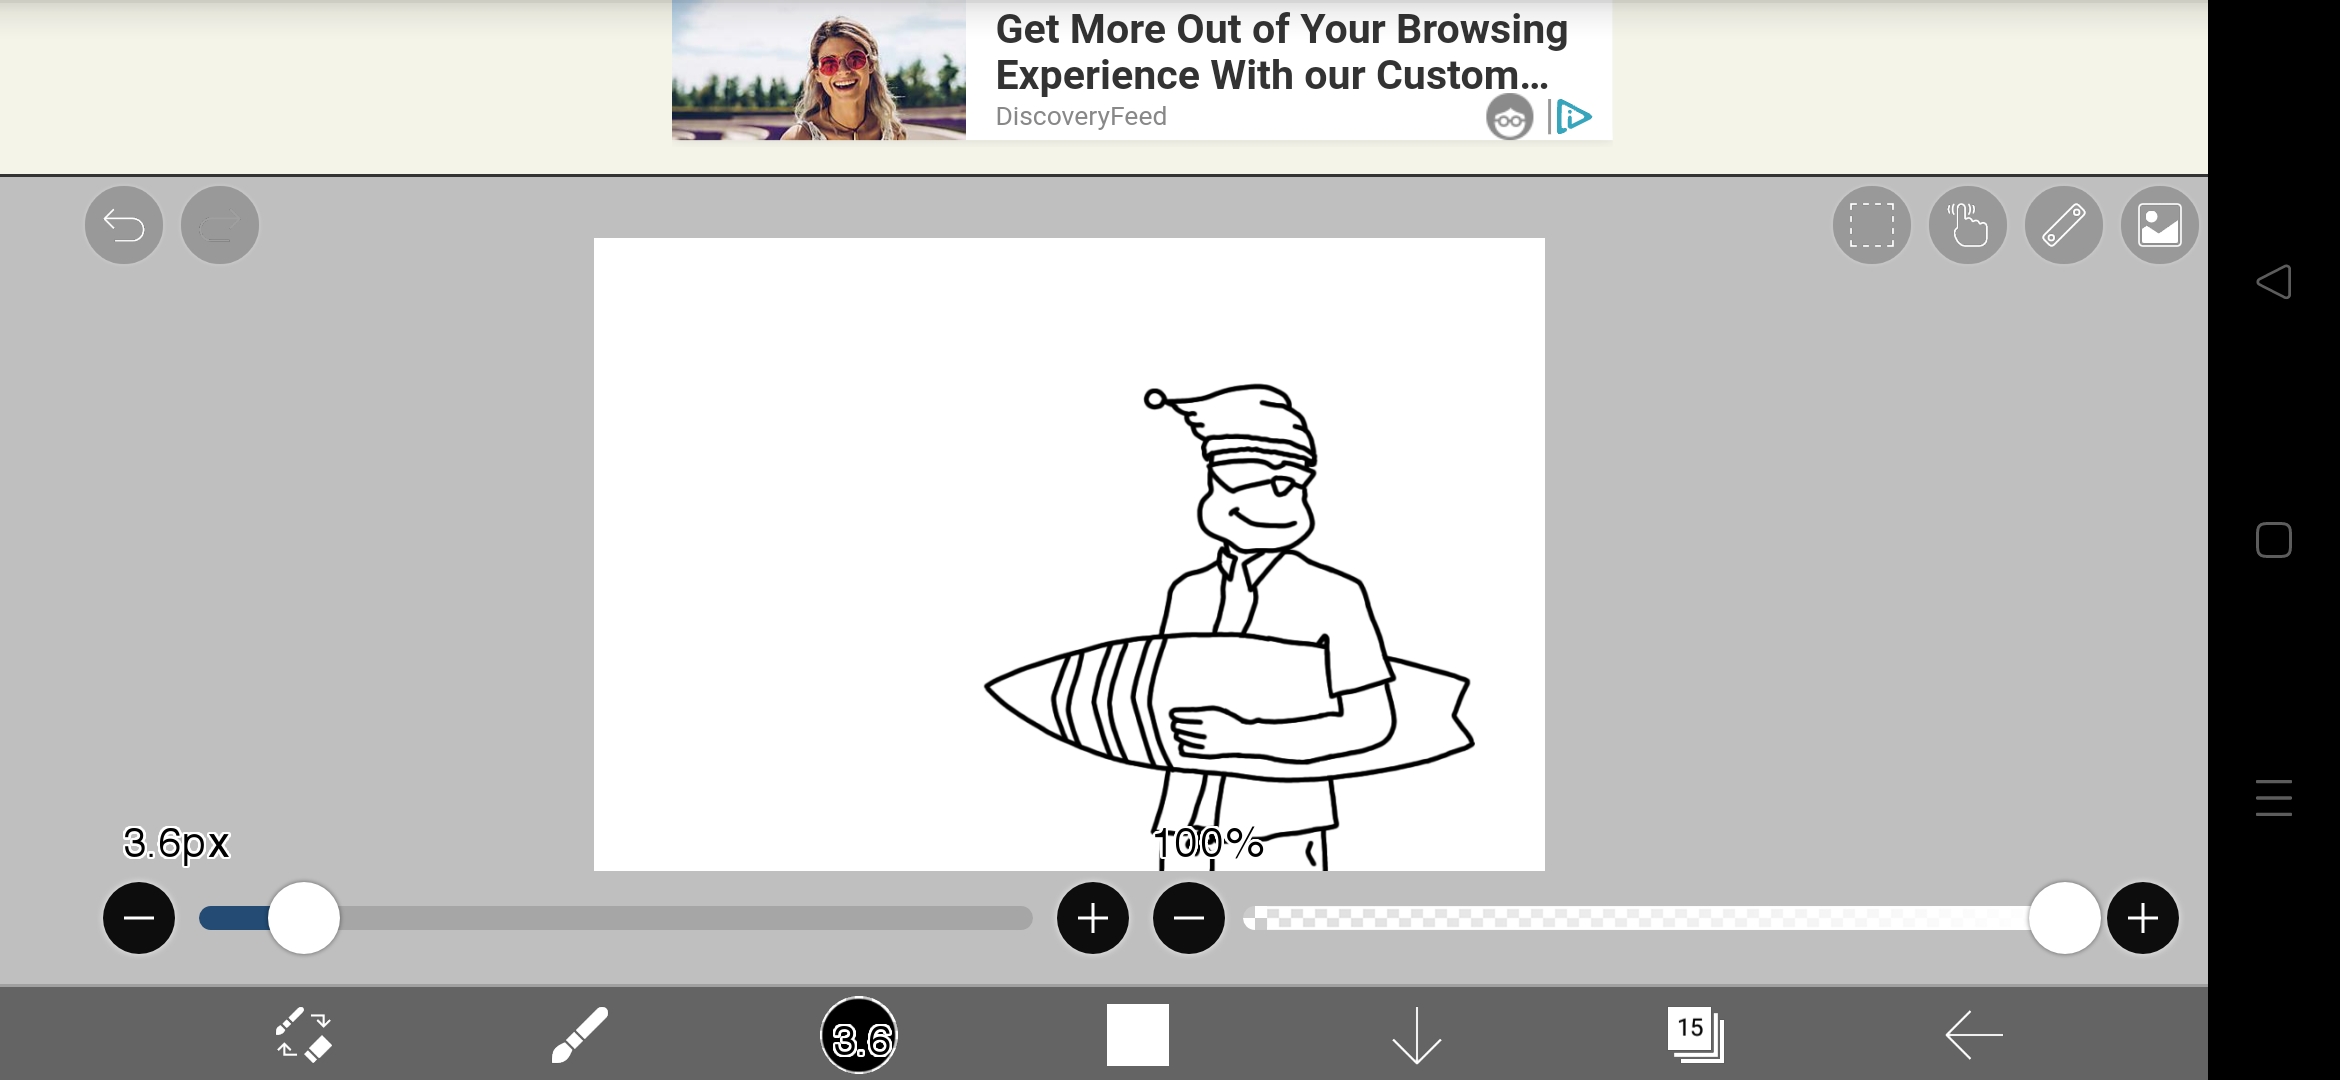
Task: Increase brush thickness with plus button
Action: tap(1093, 918)
